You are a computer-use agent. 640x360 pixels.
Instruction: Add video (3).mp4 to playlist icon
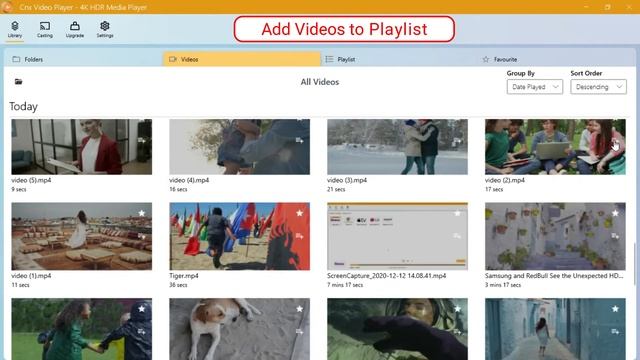(457, 140)
